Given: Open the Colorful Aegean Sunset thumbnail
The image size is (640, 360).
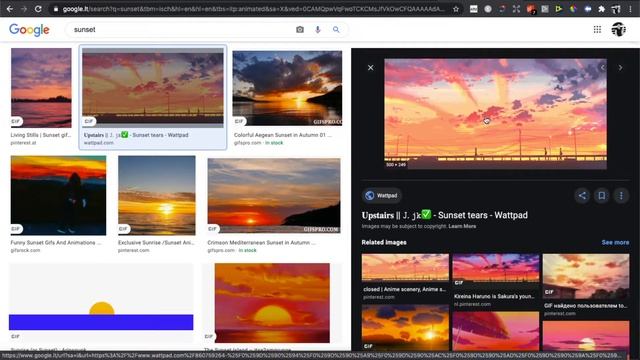Looking at the screenshot, I should (x=287, y=88).
